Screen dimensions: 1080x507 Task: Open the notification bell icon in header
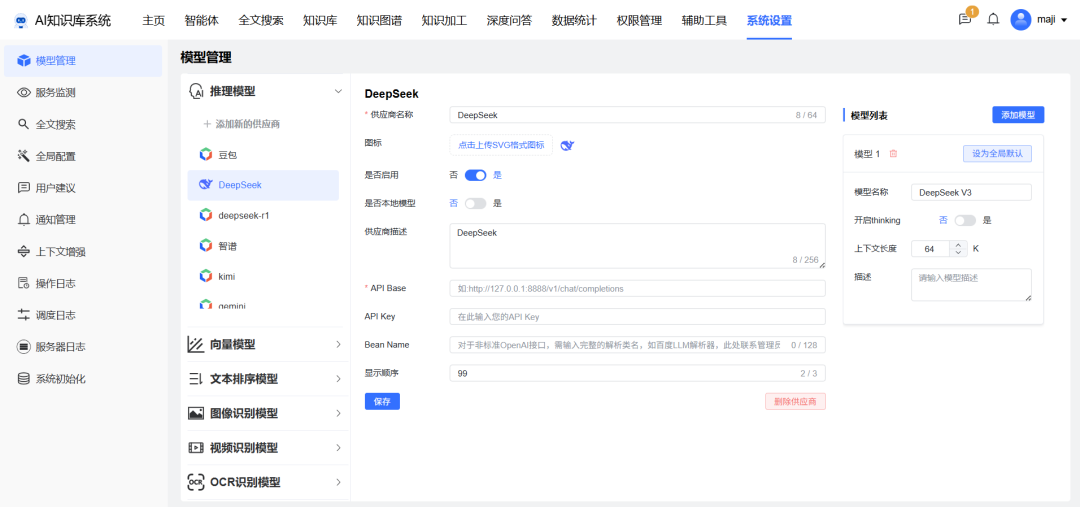[x=993, y=19]
